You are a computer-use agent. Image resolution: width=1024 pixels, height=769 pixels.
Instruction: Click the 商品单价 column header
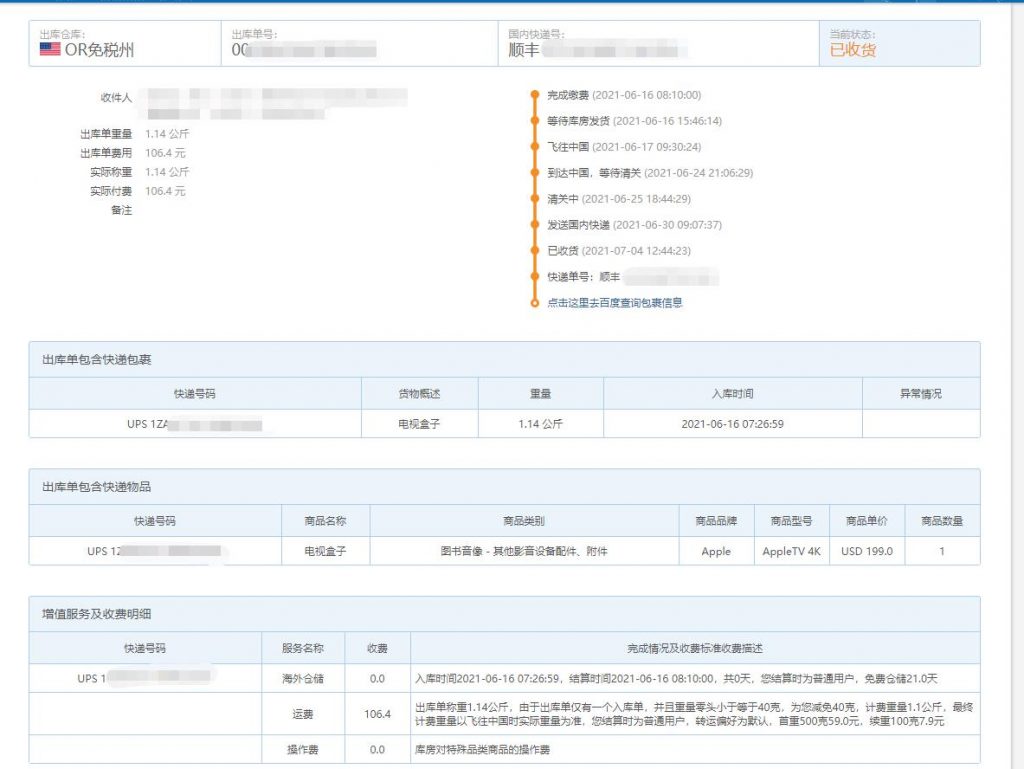pos(868,521)
